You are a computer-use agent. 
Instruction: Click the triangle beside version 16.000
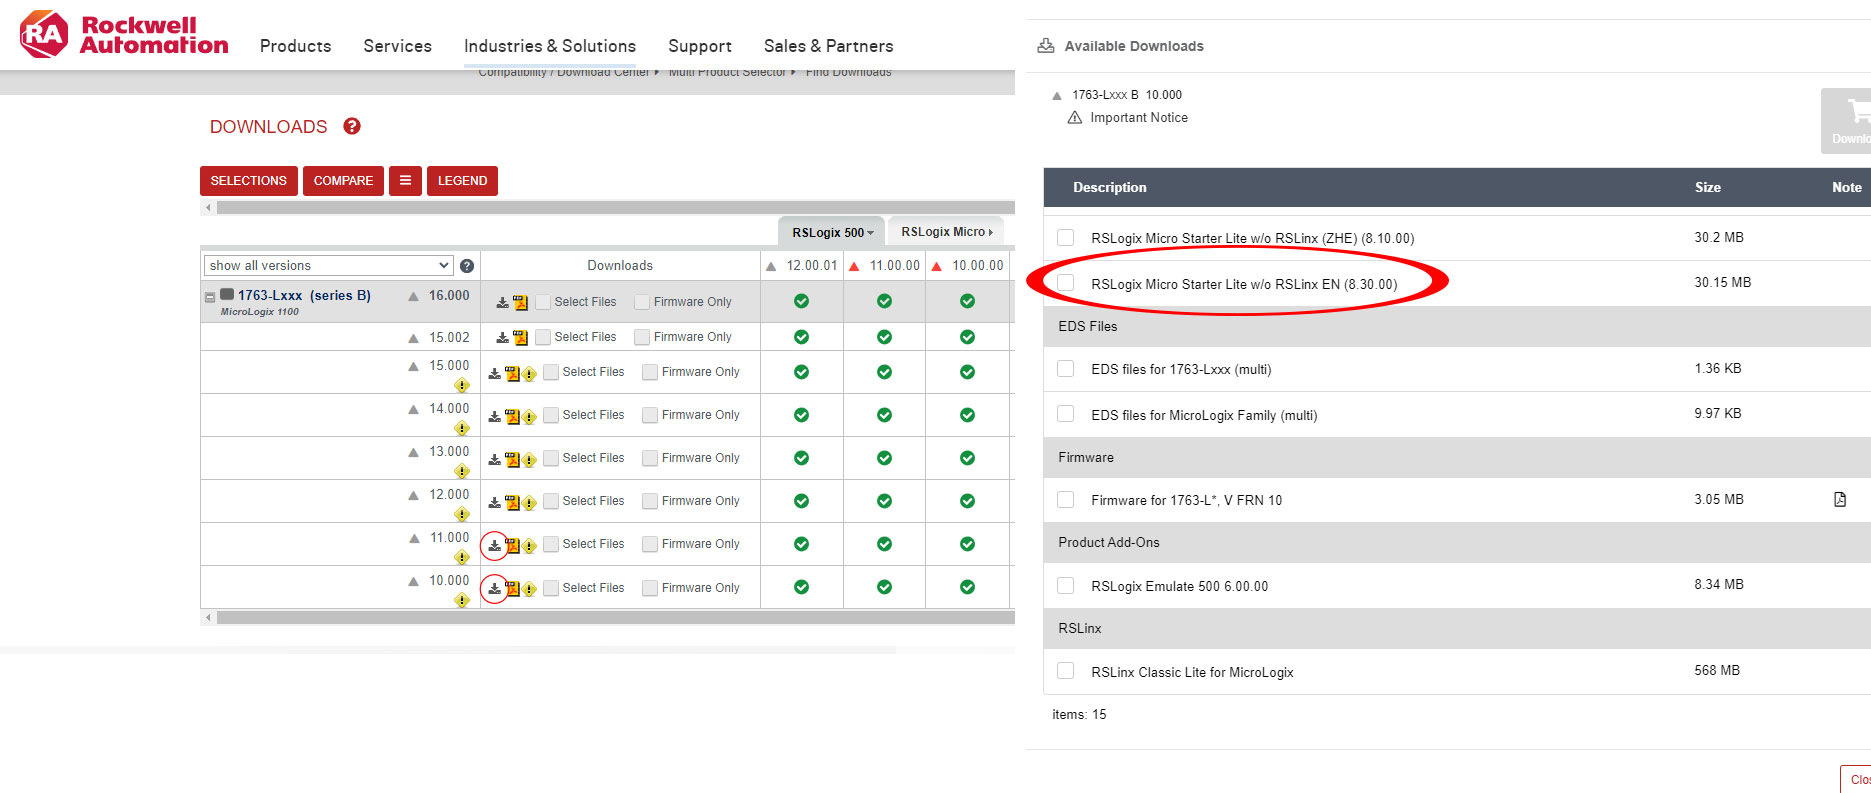tap(413, 297)
